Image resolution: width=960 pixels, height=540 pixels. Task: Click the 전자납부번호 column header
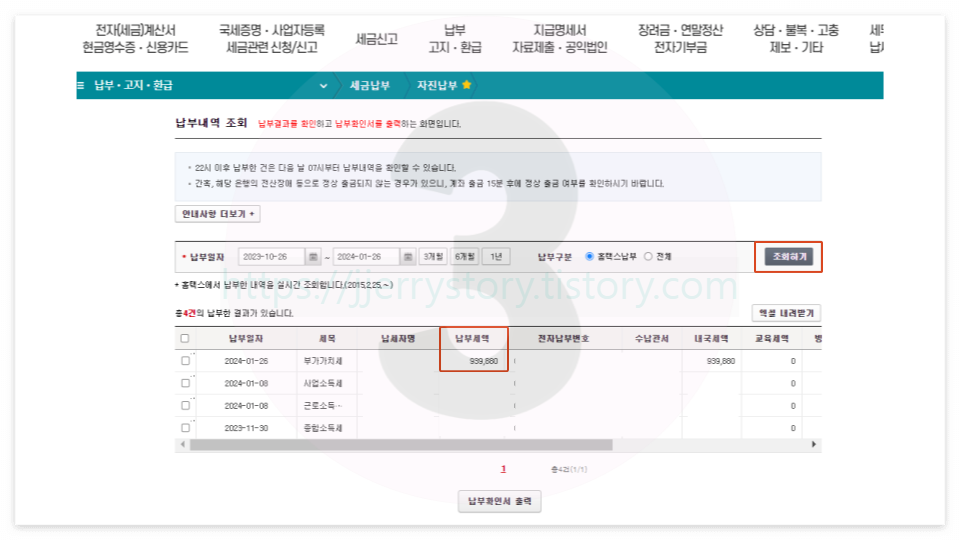tap(563, 338)
